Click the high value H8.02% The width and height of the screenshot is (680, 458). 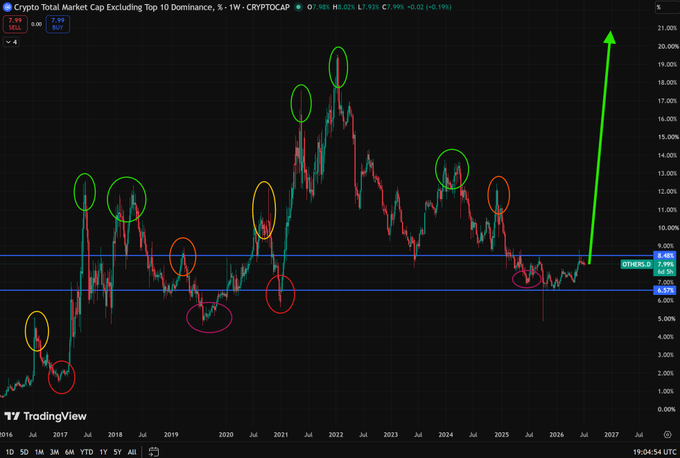pos(344,7)
